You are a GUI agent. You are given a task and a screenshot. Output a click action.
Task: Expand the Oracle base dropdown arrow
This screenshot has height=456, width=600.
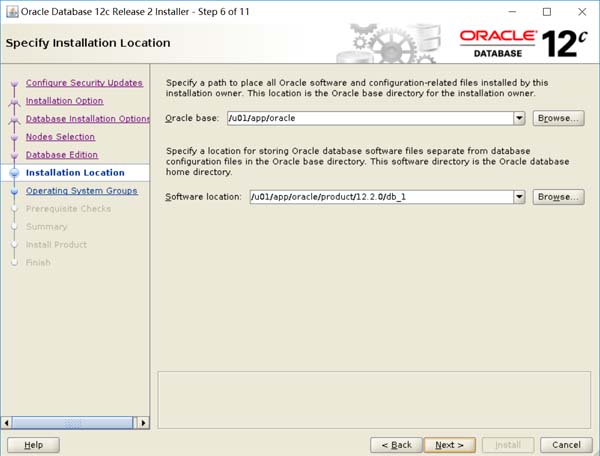[519, 118]
